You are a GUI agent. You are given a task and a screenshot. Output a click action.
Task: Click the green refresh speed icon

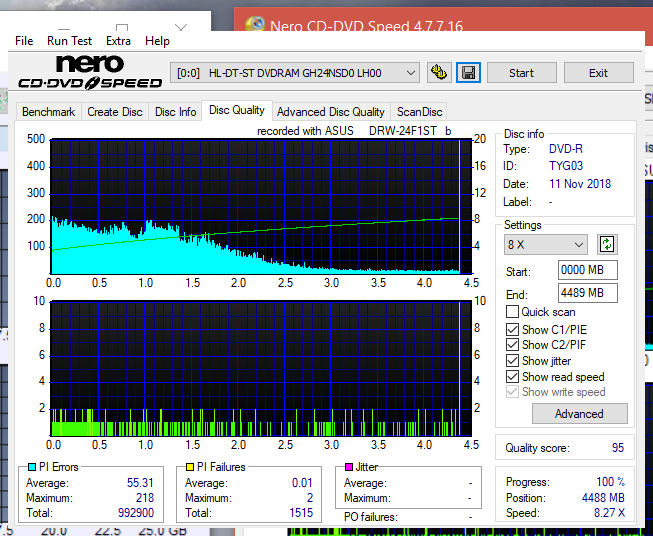607,244
